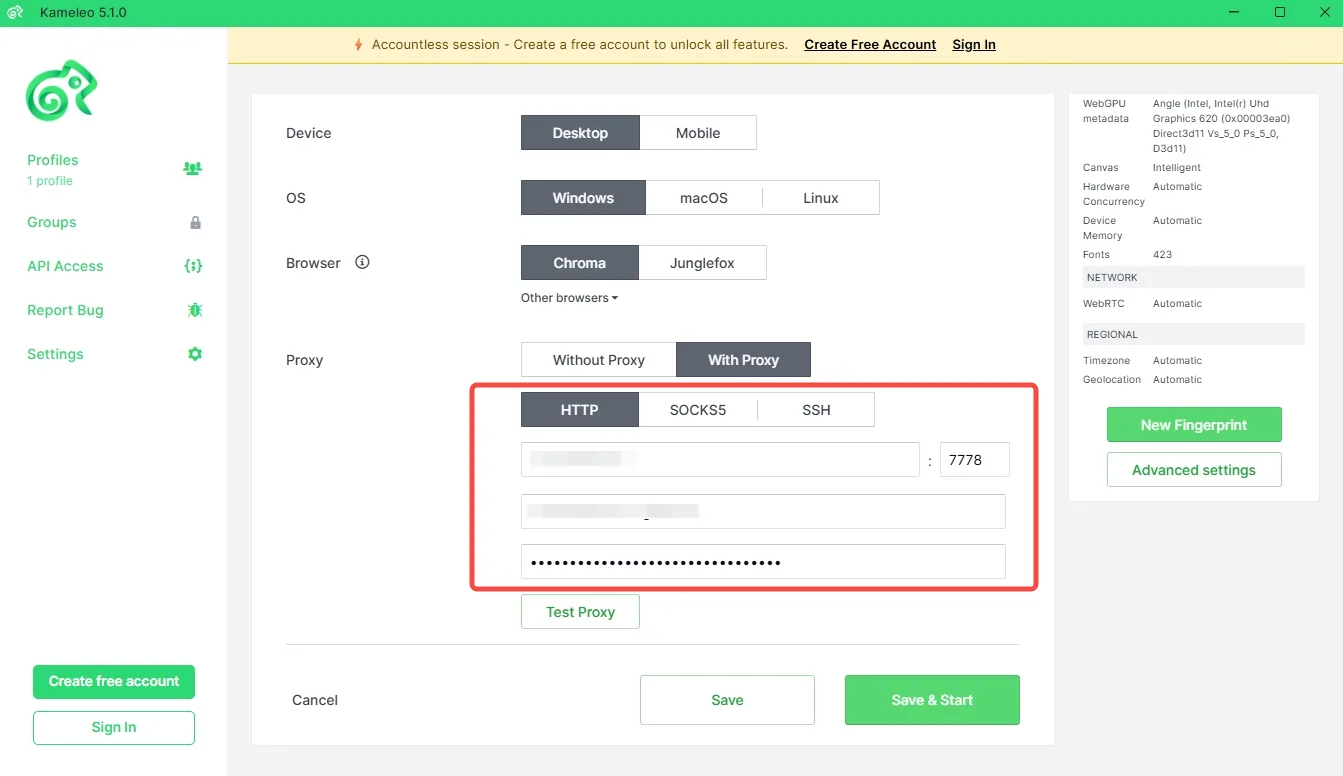Show Browser info tooltip icon
The width and height of the screenshot is (1343, 776).
[363, 263]
